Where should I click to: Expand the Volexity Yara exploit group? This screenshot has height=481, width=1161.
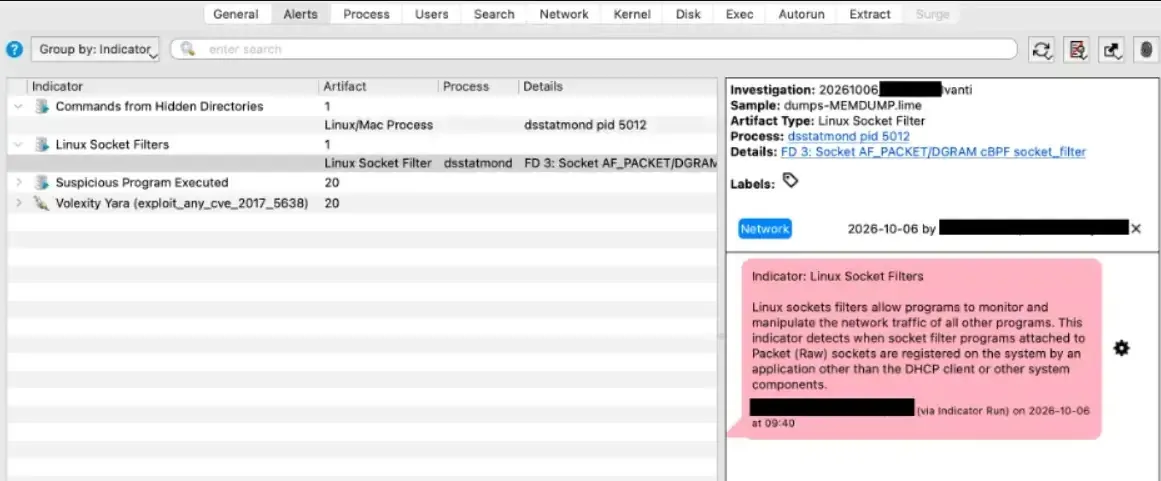(18, 203)
